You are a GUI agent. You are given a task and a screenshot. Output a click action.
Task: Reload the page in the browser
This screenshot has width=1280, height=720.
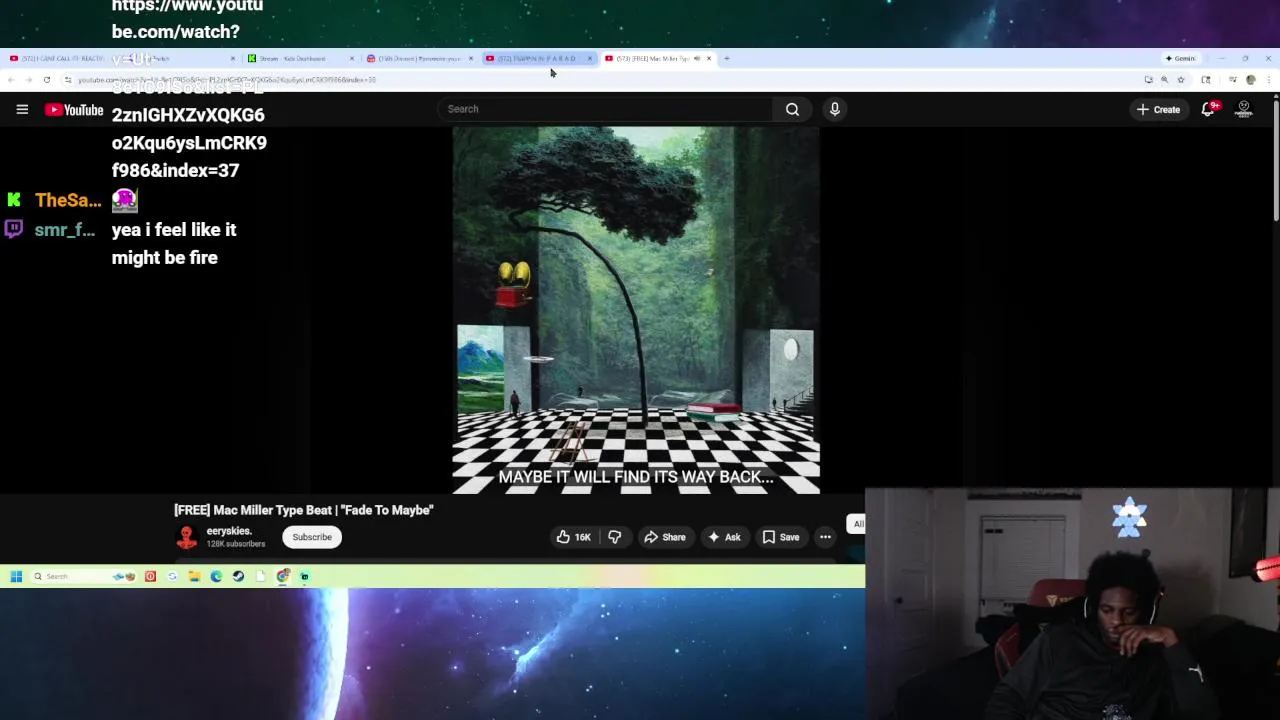[47, 79]
